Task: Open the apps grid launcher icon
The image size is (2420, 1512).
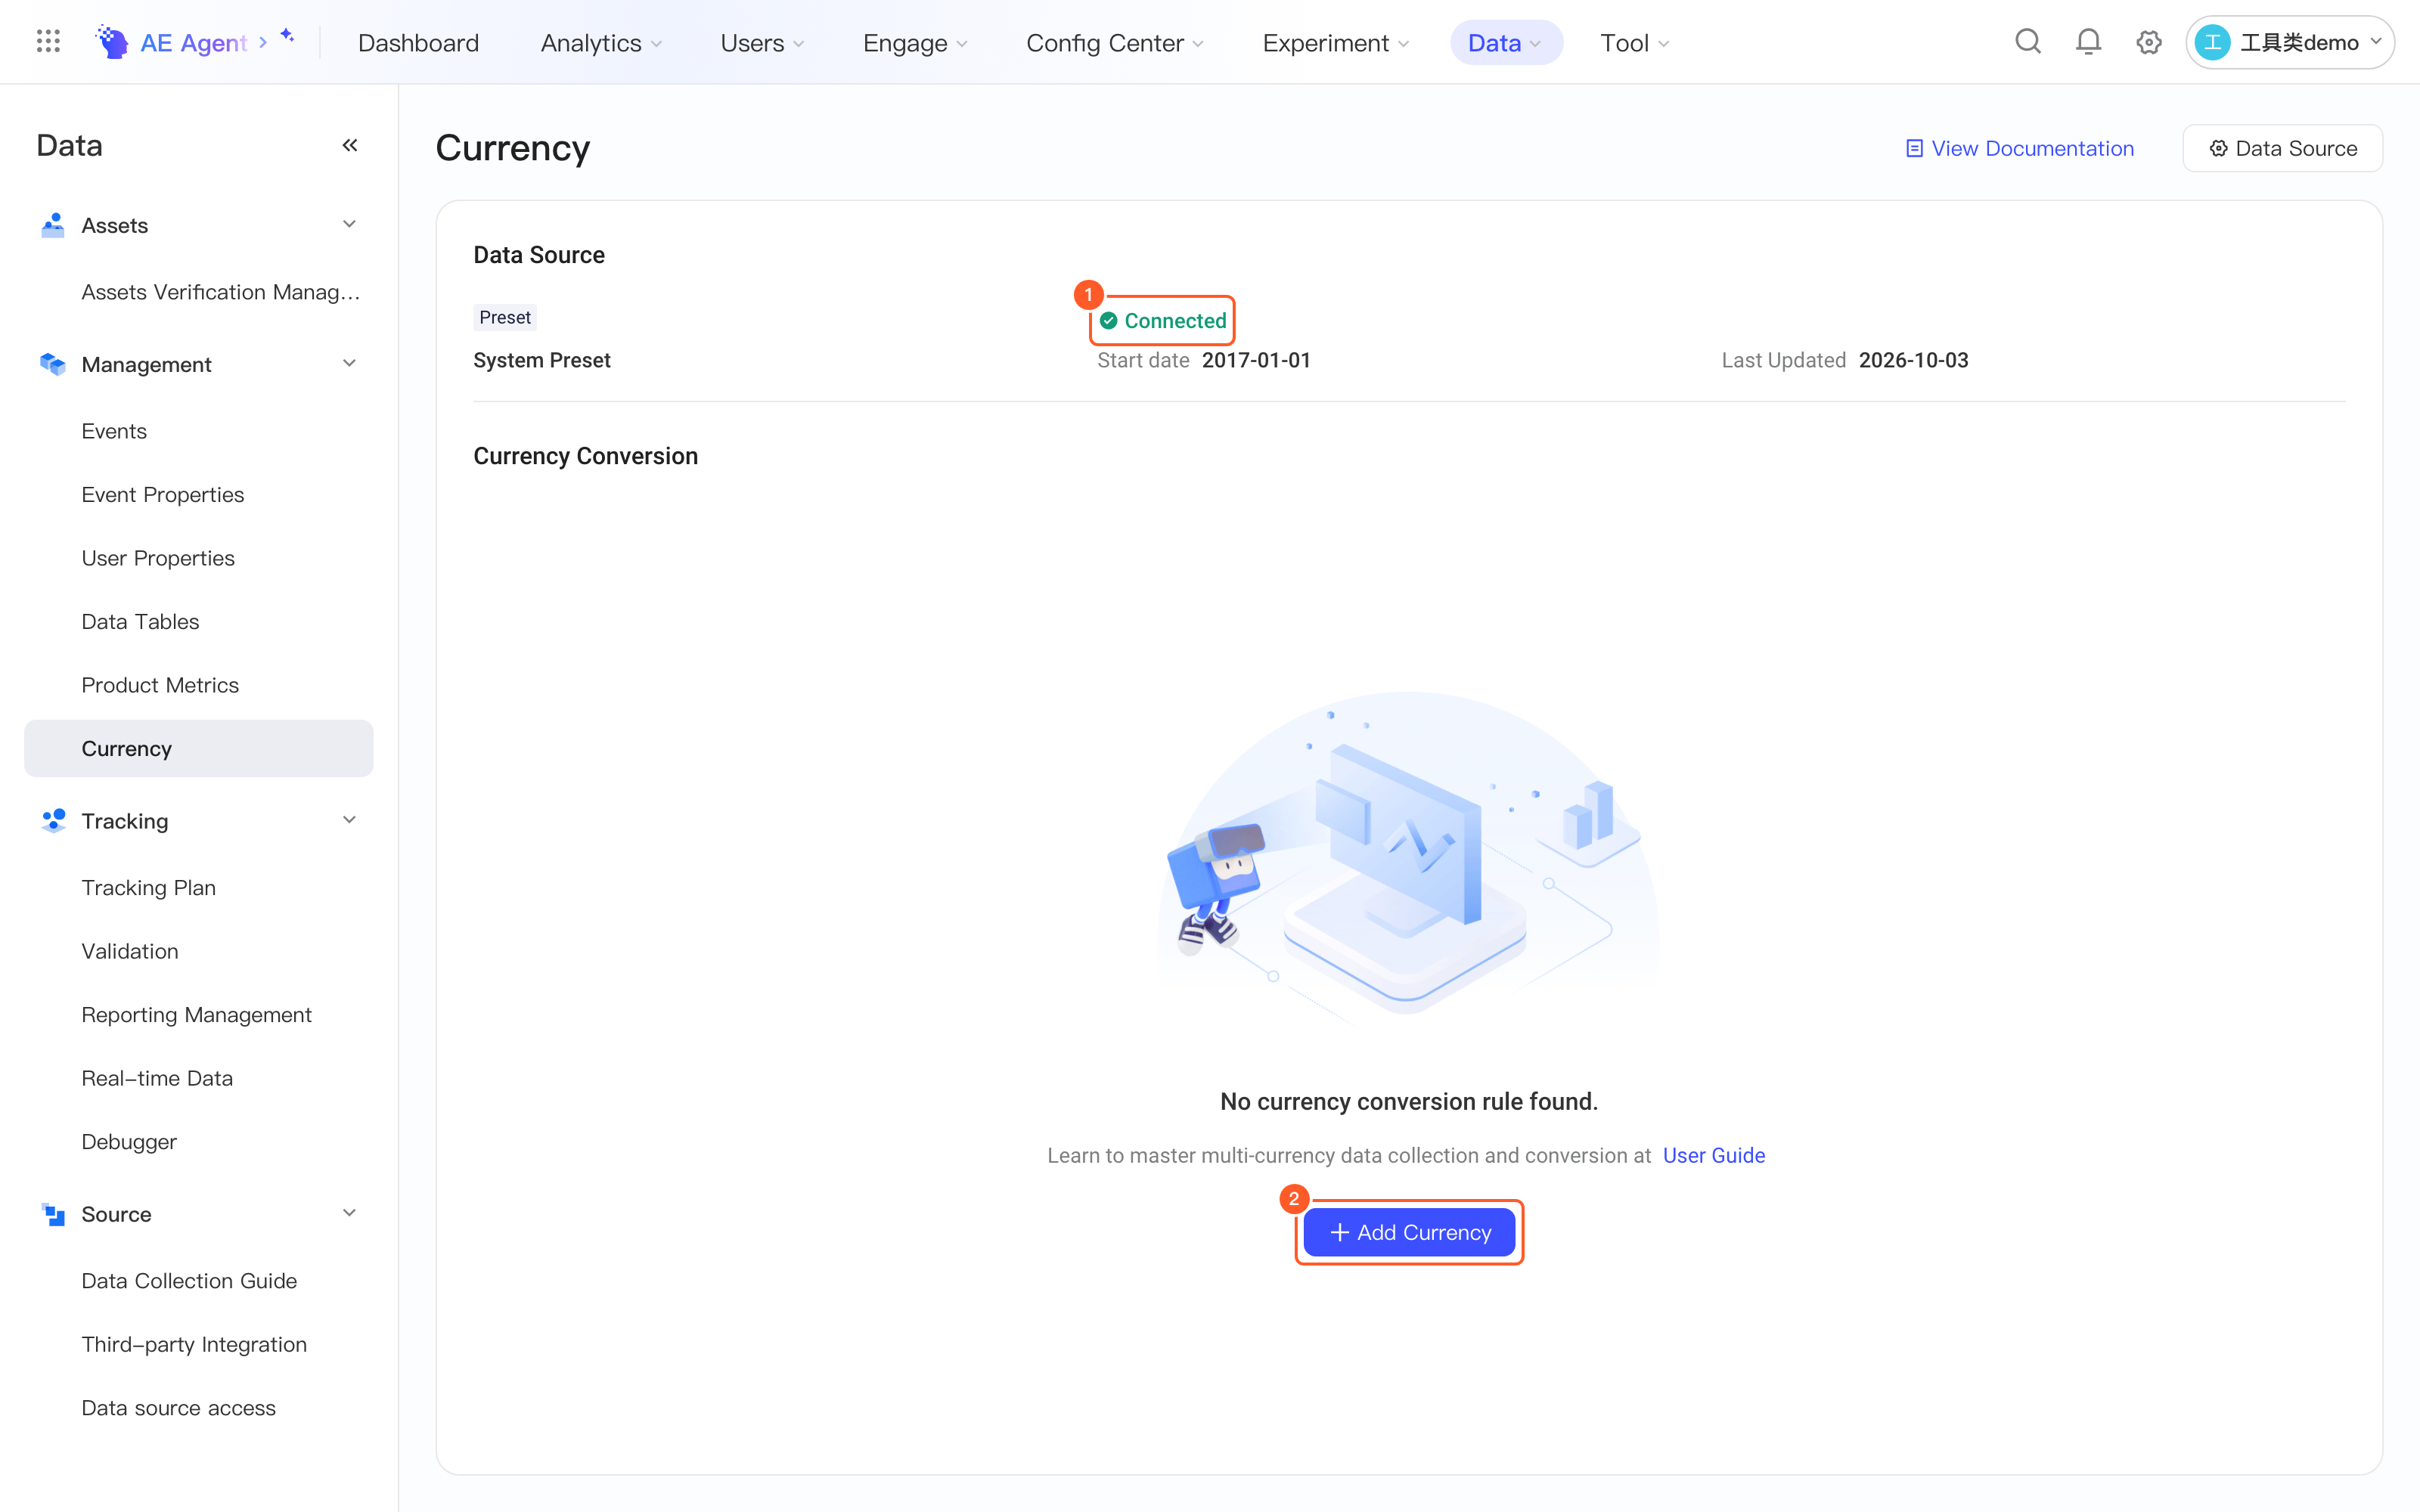Action: click(48, 42)
